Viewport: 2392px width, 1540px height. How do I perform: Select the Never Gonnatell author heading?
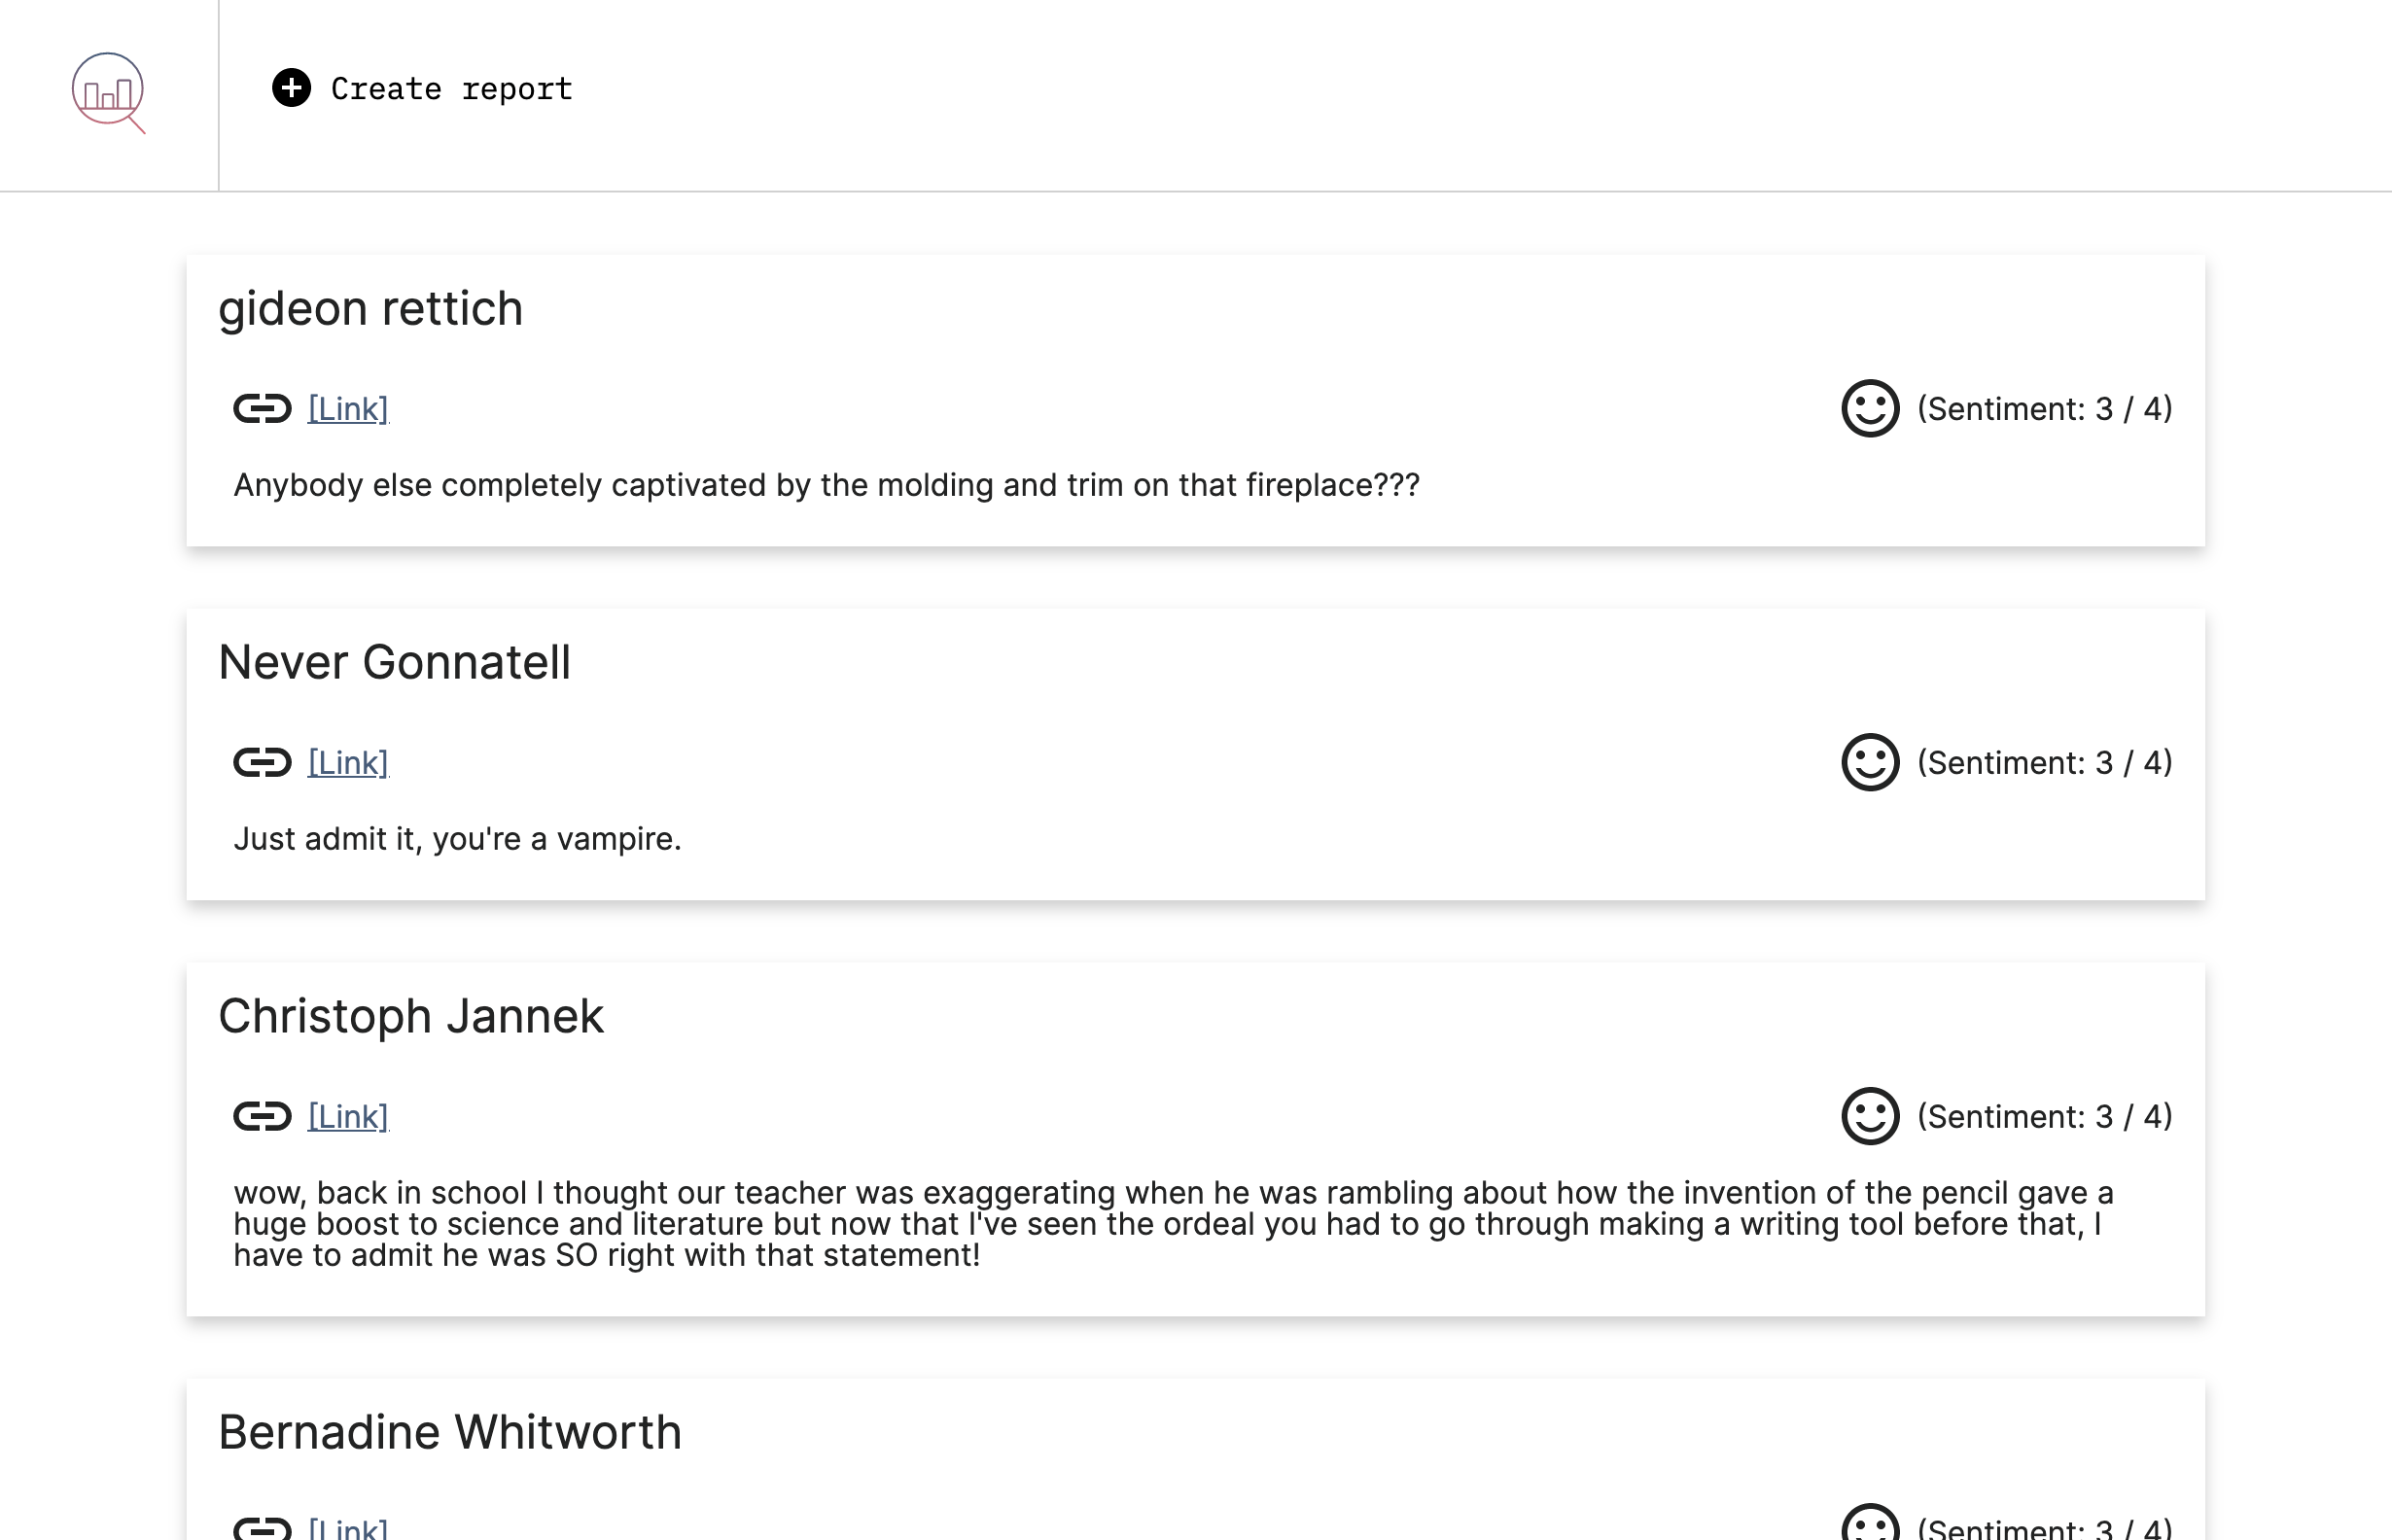pyautogui.click(x=394, y=662)
